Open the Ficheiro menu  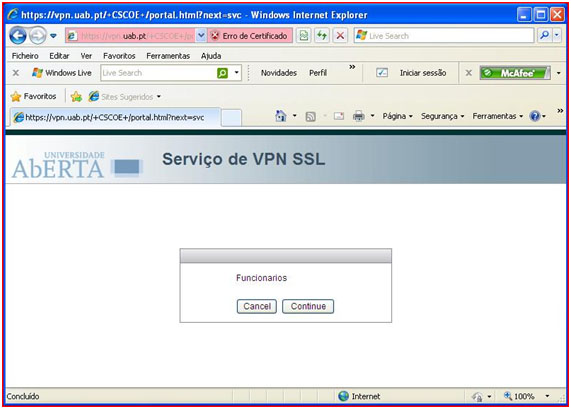pyautogui.click(x=25, y=56)
